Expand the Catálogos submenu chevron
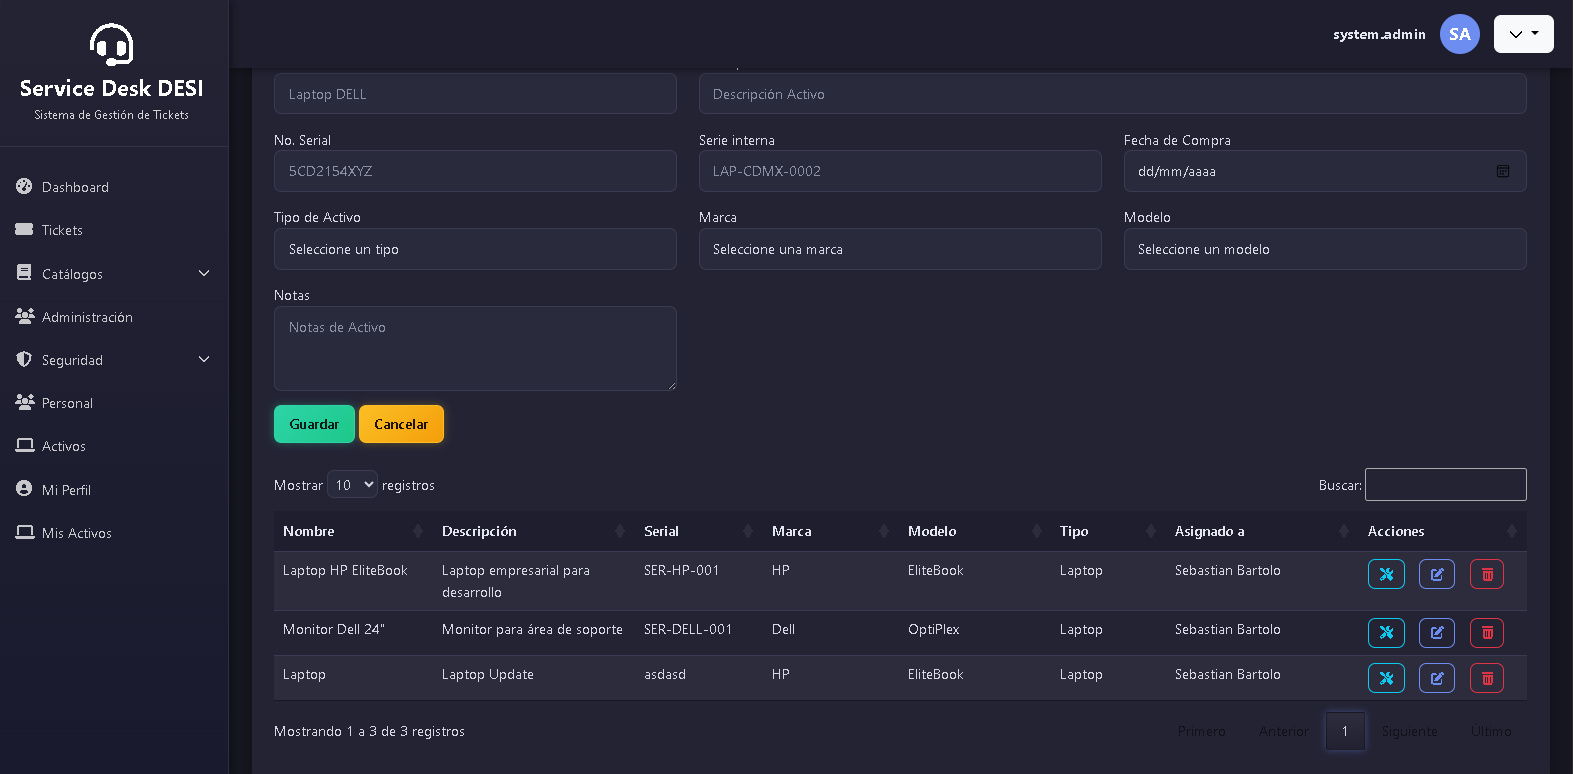The image size is (1573, 774). point(204,273)
